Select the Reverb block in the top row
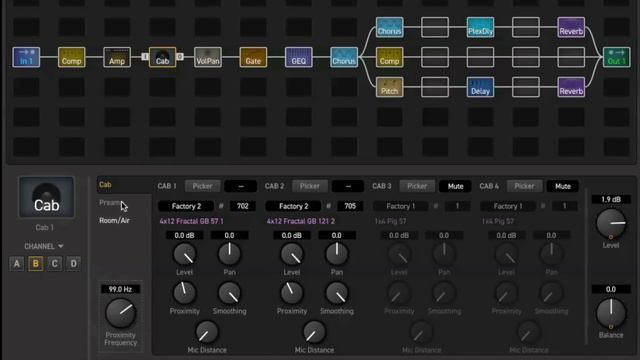The image size is (640, 360). [x=571, y=27]
